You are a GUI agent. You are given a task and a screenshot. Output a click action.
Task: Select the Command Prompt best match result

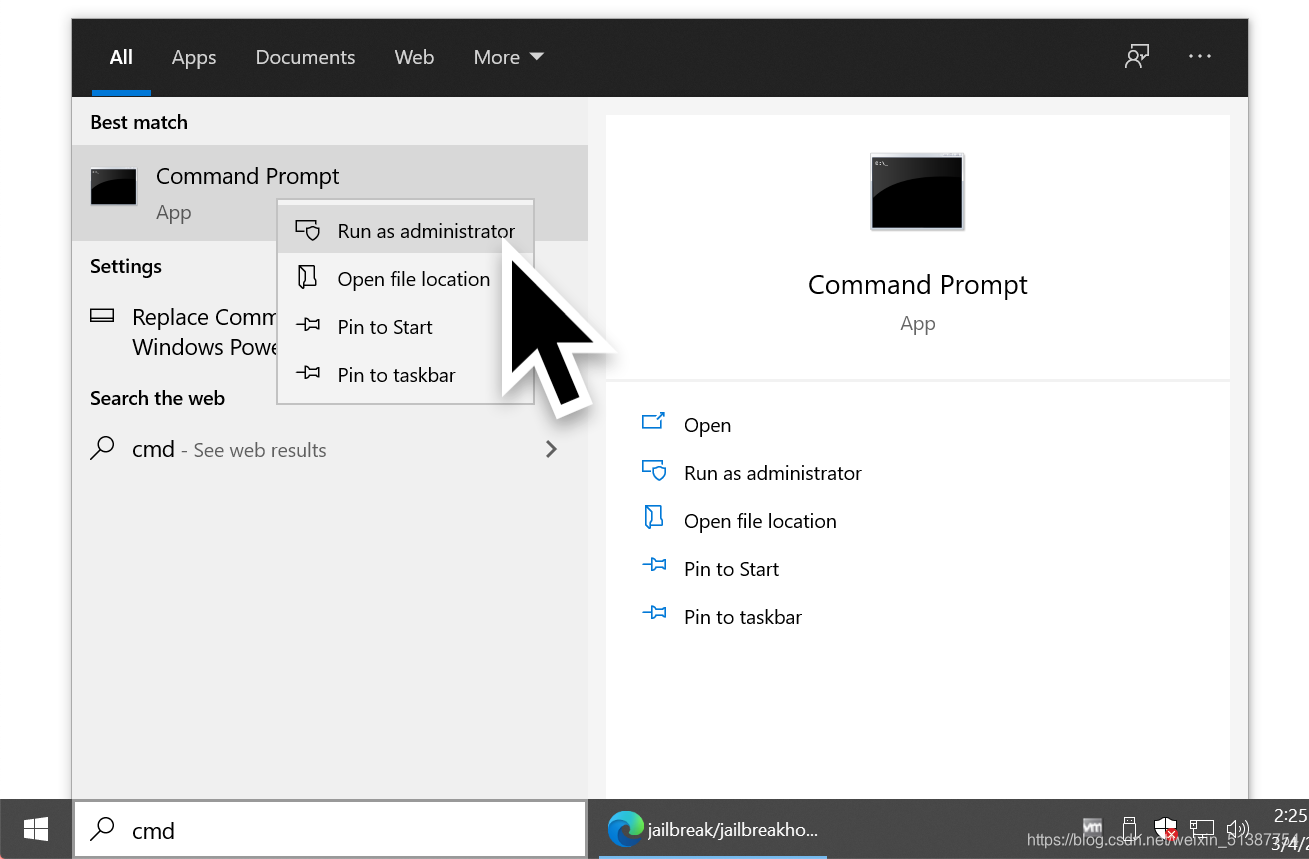pyautogui.click(x=330, y=193)
